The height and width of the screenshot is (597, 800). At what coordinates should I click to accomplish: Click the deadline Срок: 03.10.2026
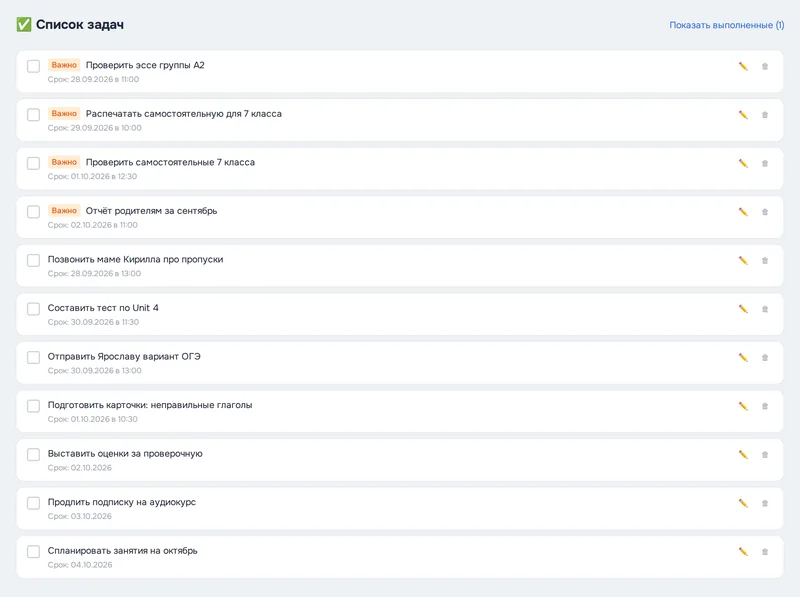pyautogui.click(x=80, y=516)
